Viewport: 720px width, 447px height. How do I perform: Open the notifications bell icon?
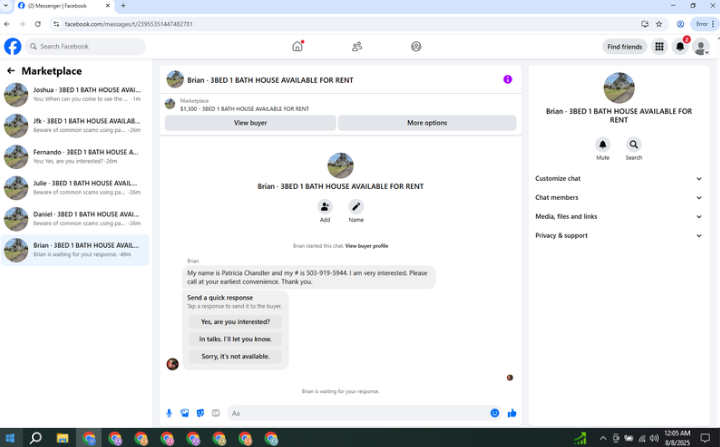[x=680, y=46]
